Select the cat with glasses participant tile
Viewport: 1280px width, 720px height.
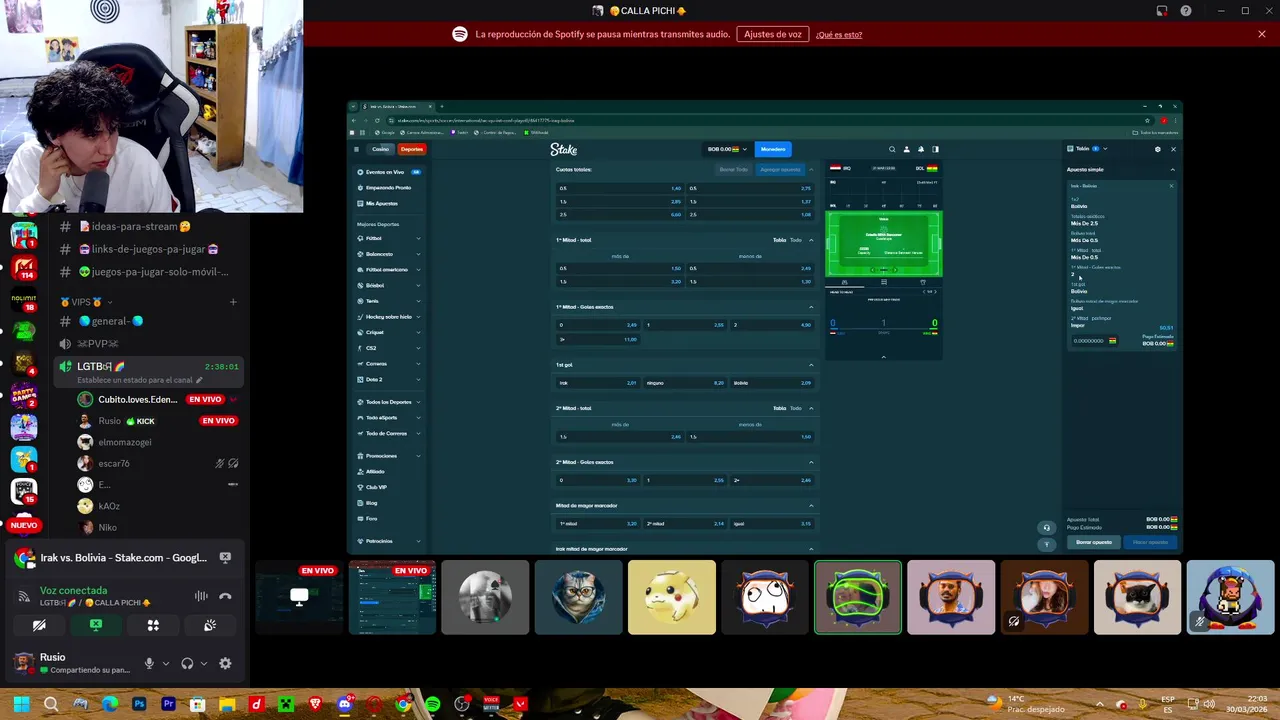coord(578,597)
